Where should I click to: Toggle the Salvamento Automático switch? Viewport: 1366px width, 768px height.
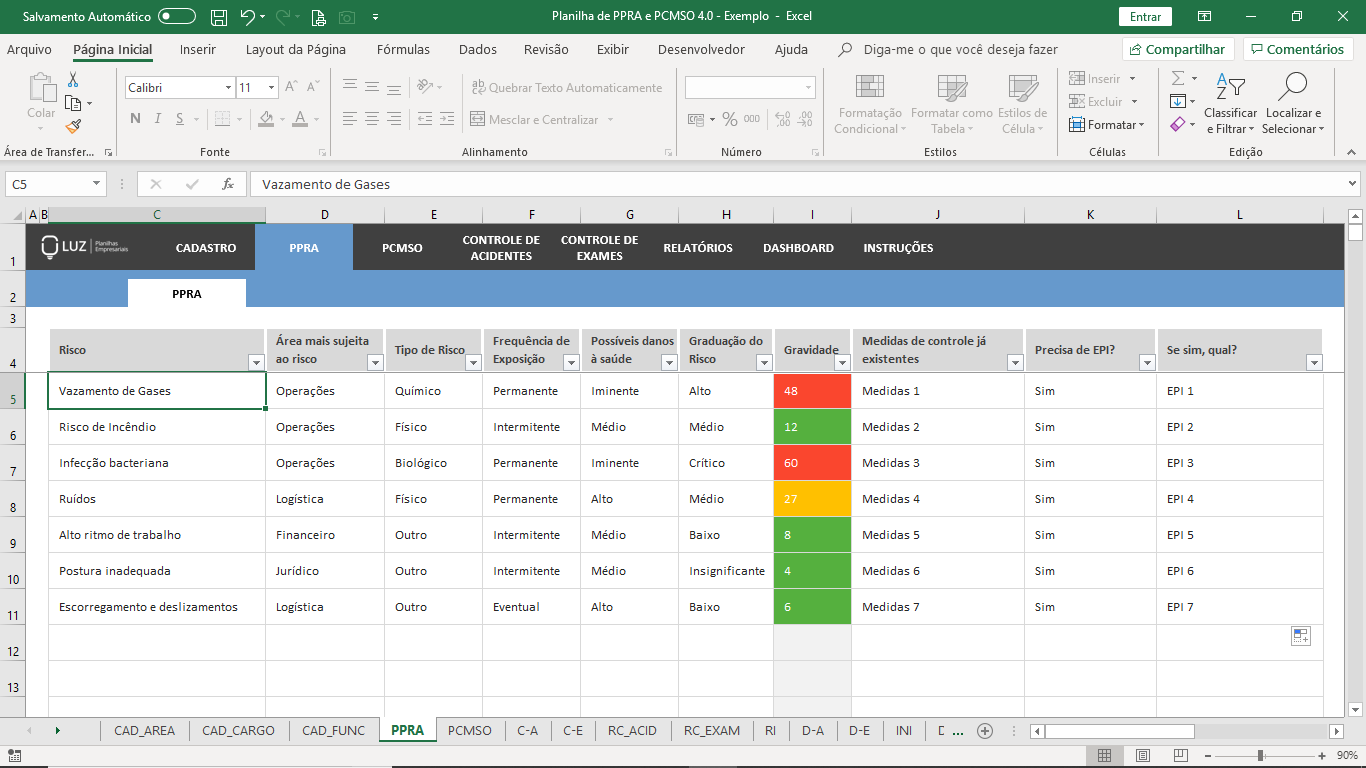click(177, 17)
